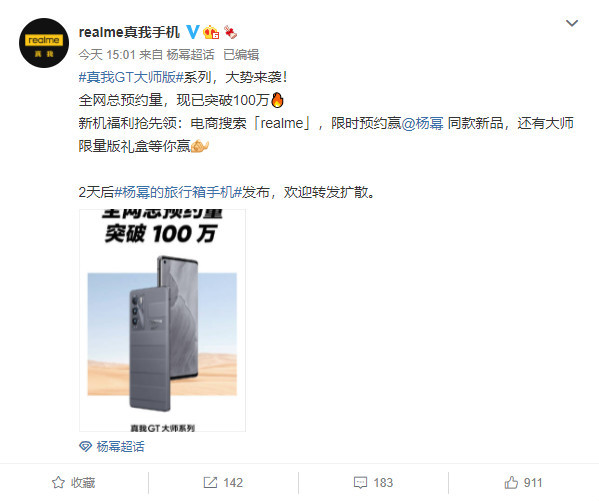
Task: Click the star favorite icon
Action: 58,482
